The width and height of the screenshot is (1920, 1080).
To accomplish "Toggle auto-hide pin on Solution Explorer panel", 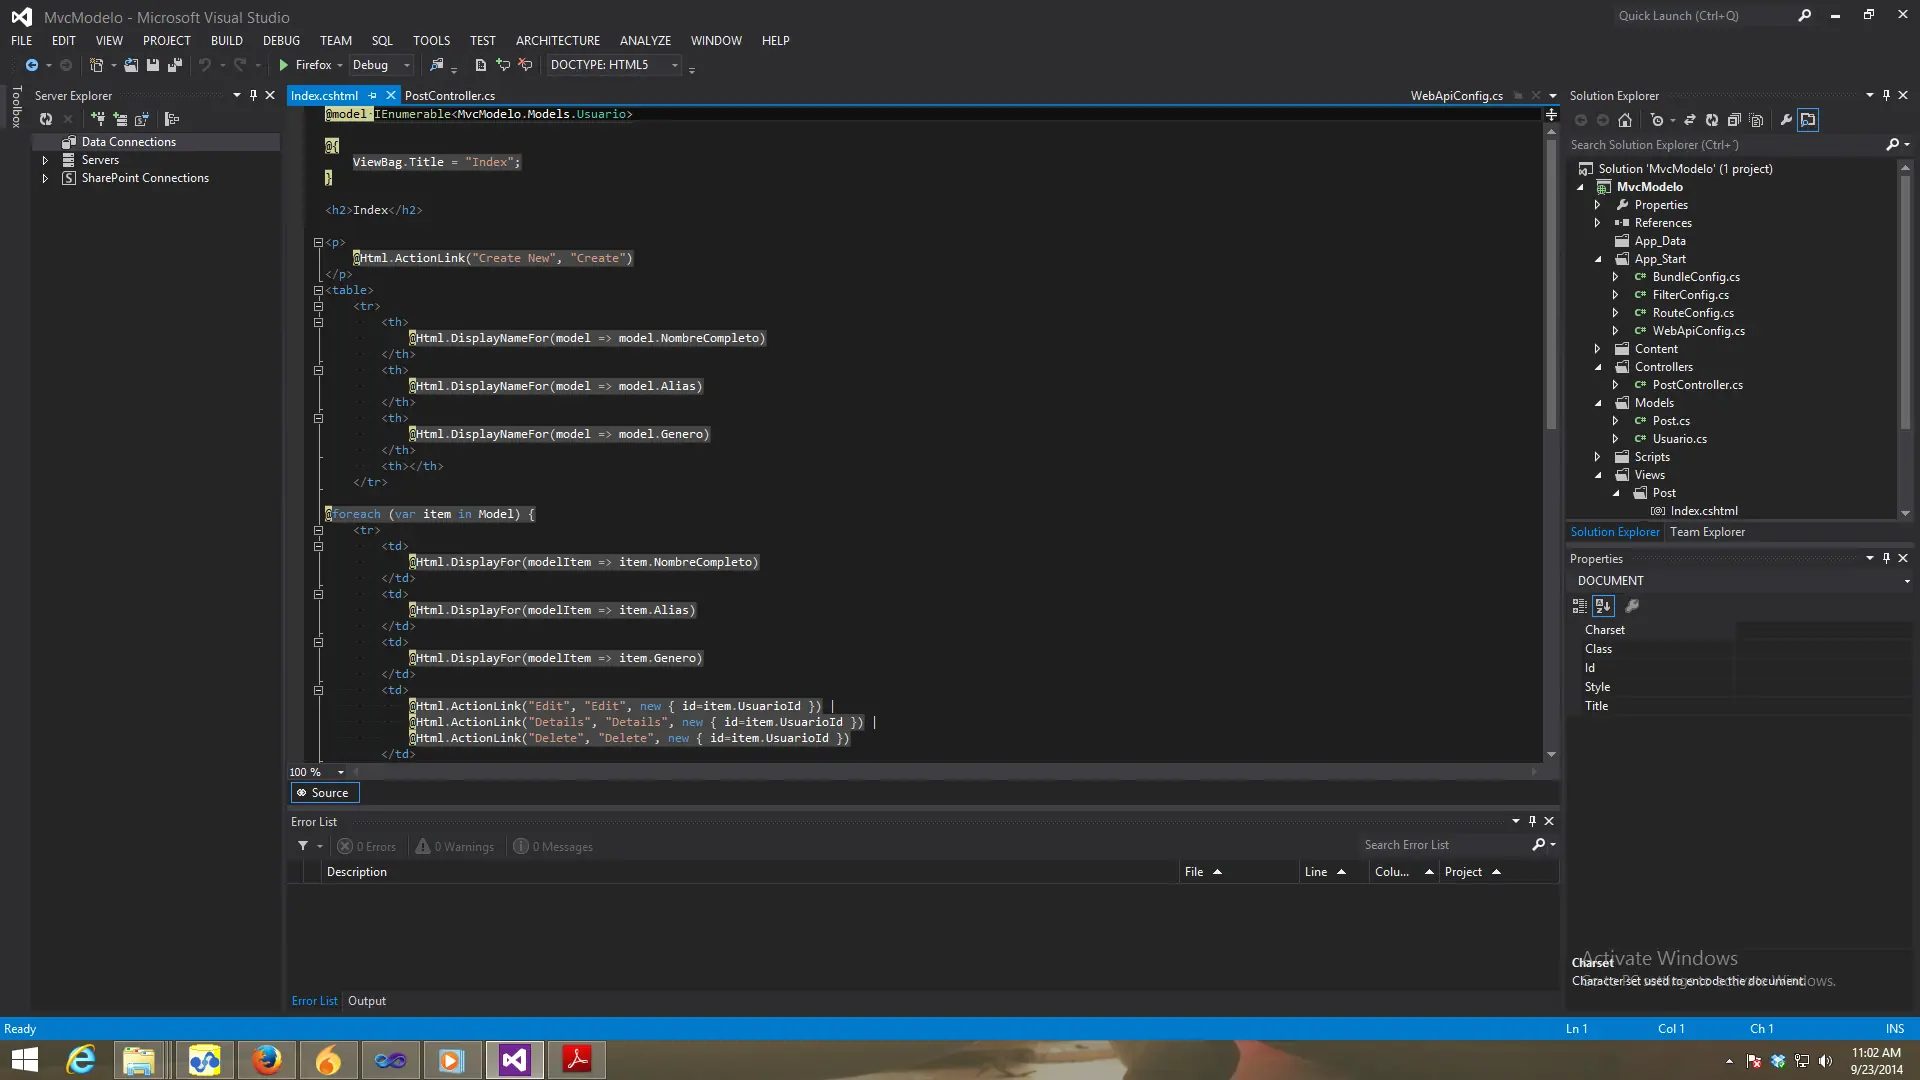I will pos(1886,96).
